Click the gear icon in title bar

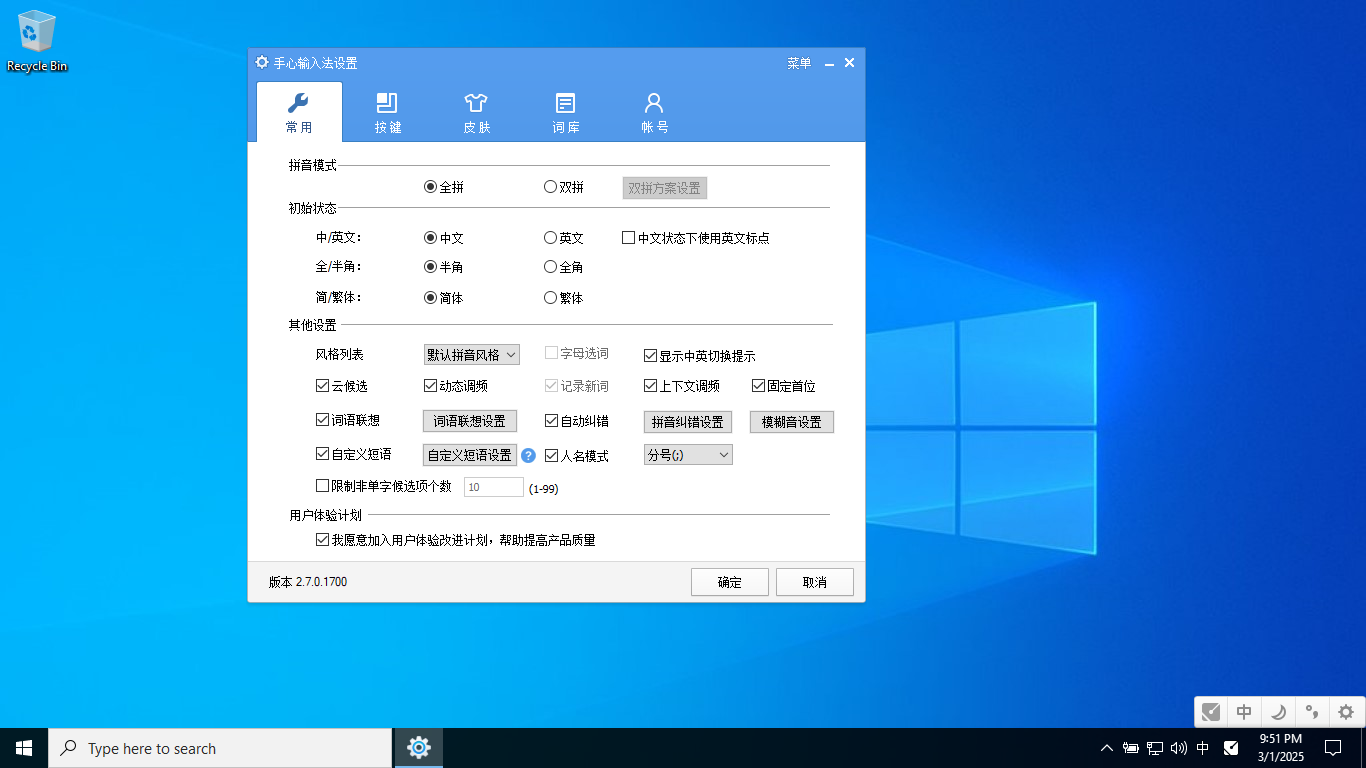(x=262, y=62)
